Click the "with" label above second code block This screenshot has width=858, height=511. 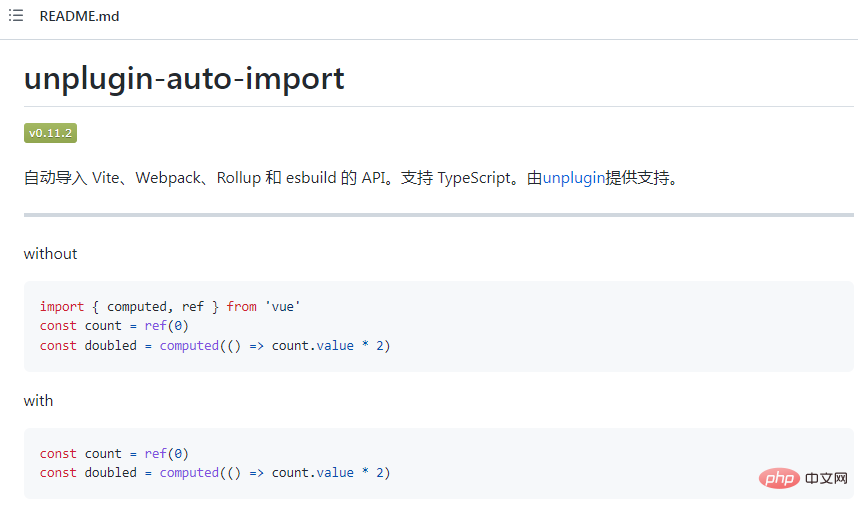pos(38,401)
